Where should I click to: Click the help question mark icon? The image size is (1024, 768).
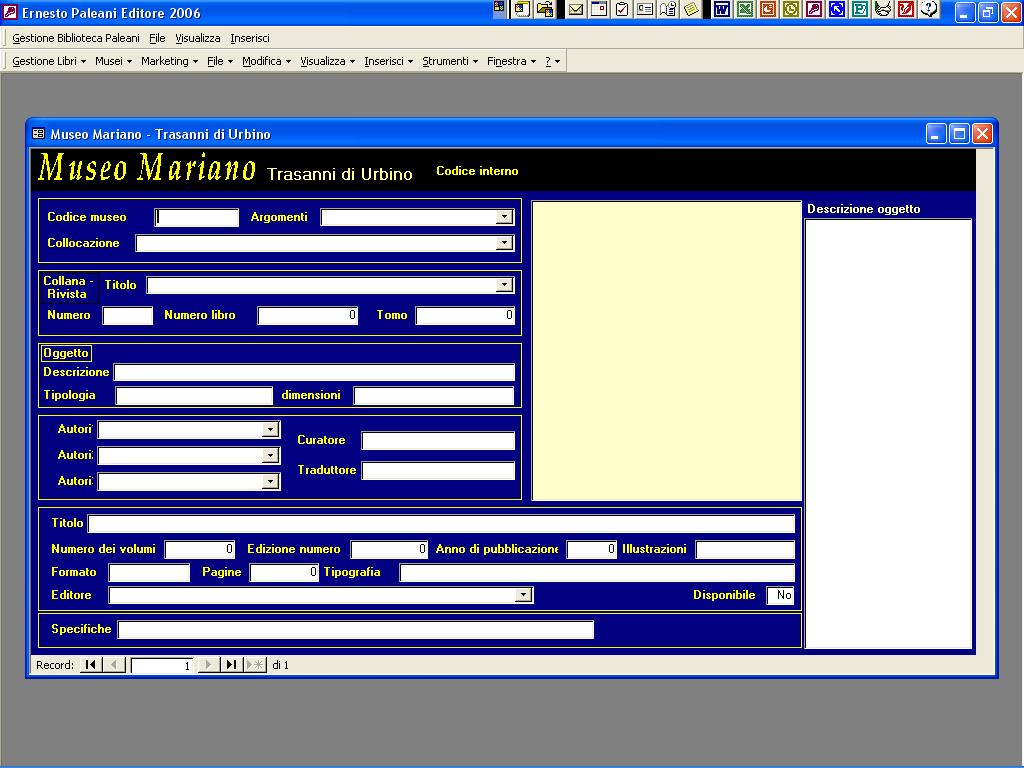coord(929,10)
